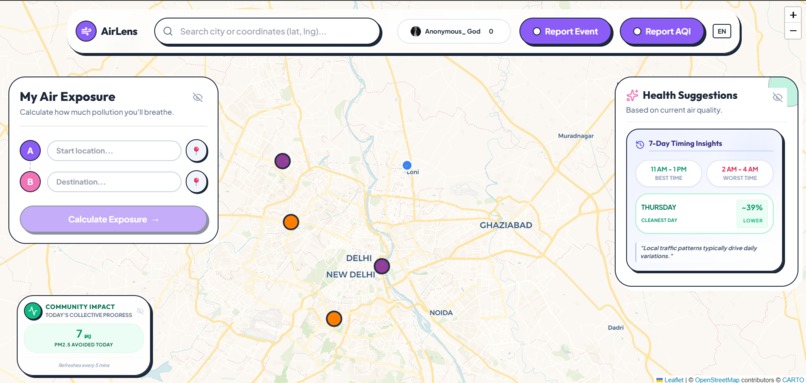Click the magnifier icon in the search bar
This screenshot has width=806, height=383.
coord(168,31)
